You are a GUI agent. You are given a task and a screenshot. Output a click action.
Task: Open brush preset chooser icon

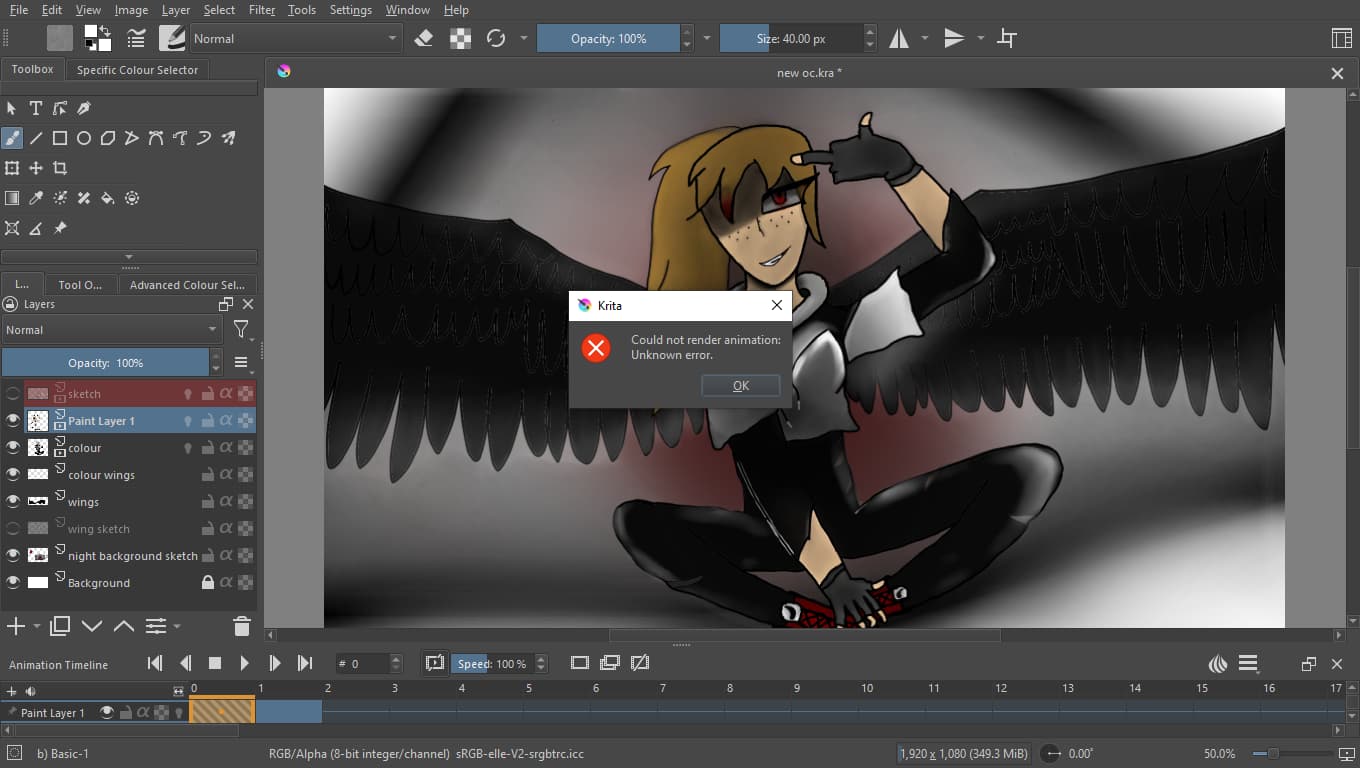pos(172,38)
